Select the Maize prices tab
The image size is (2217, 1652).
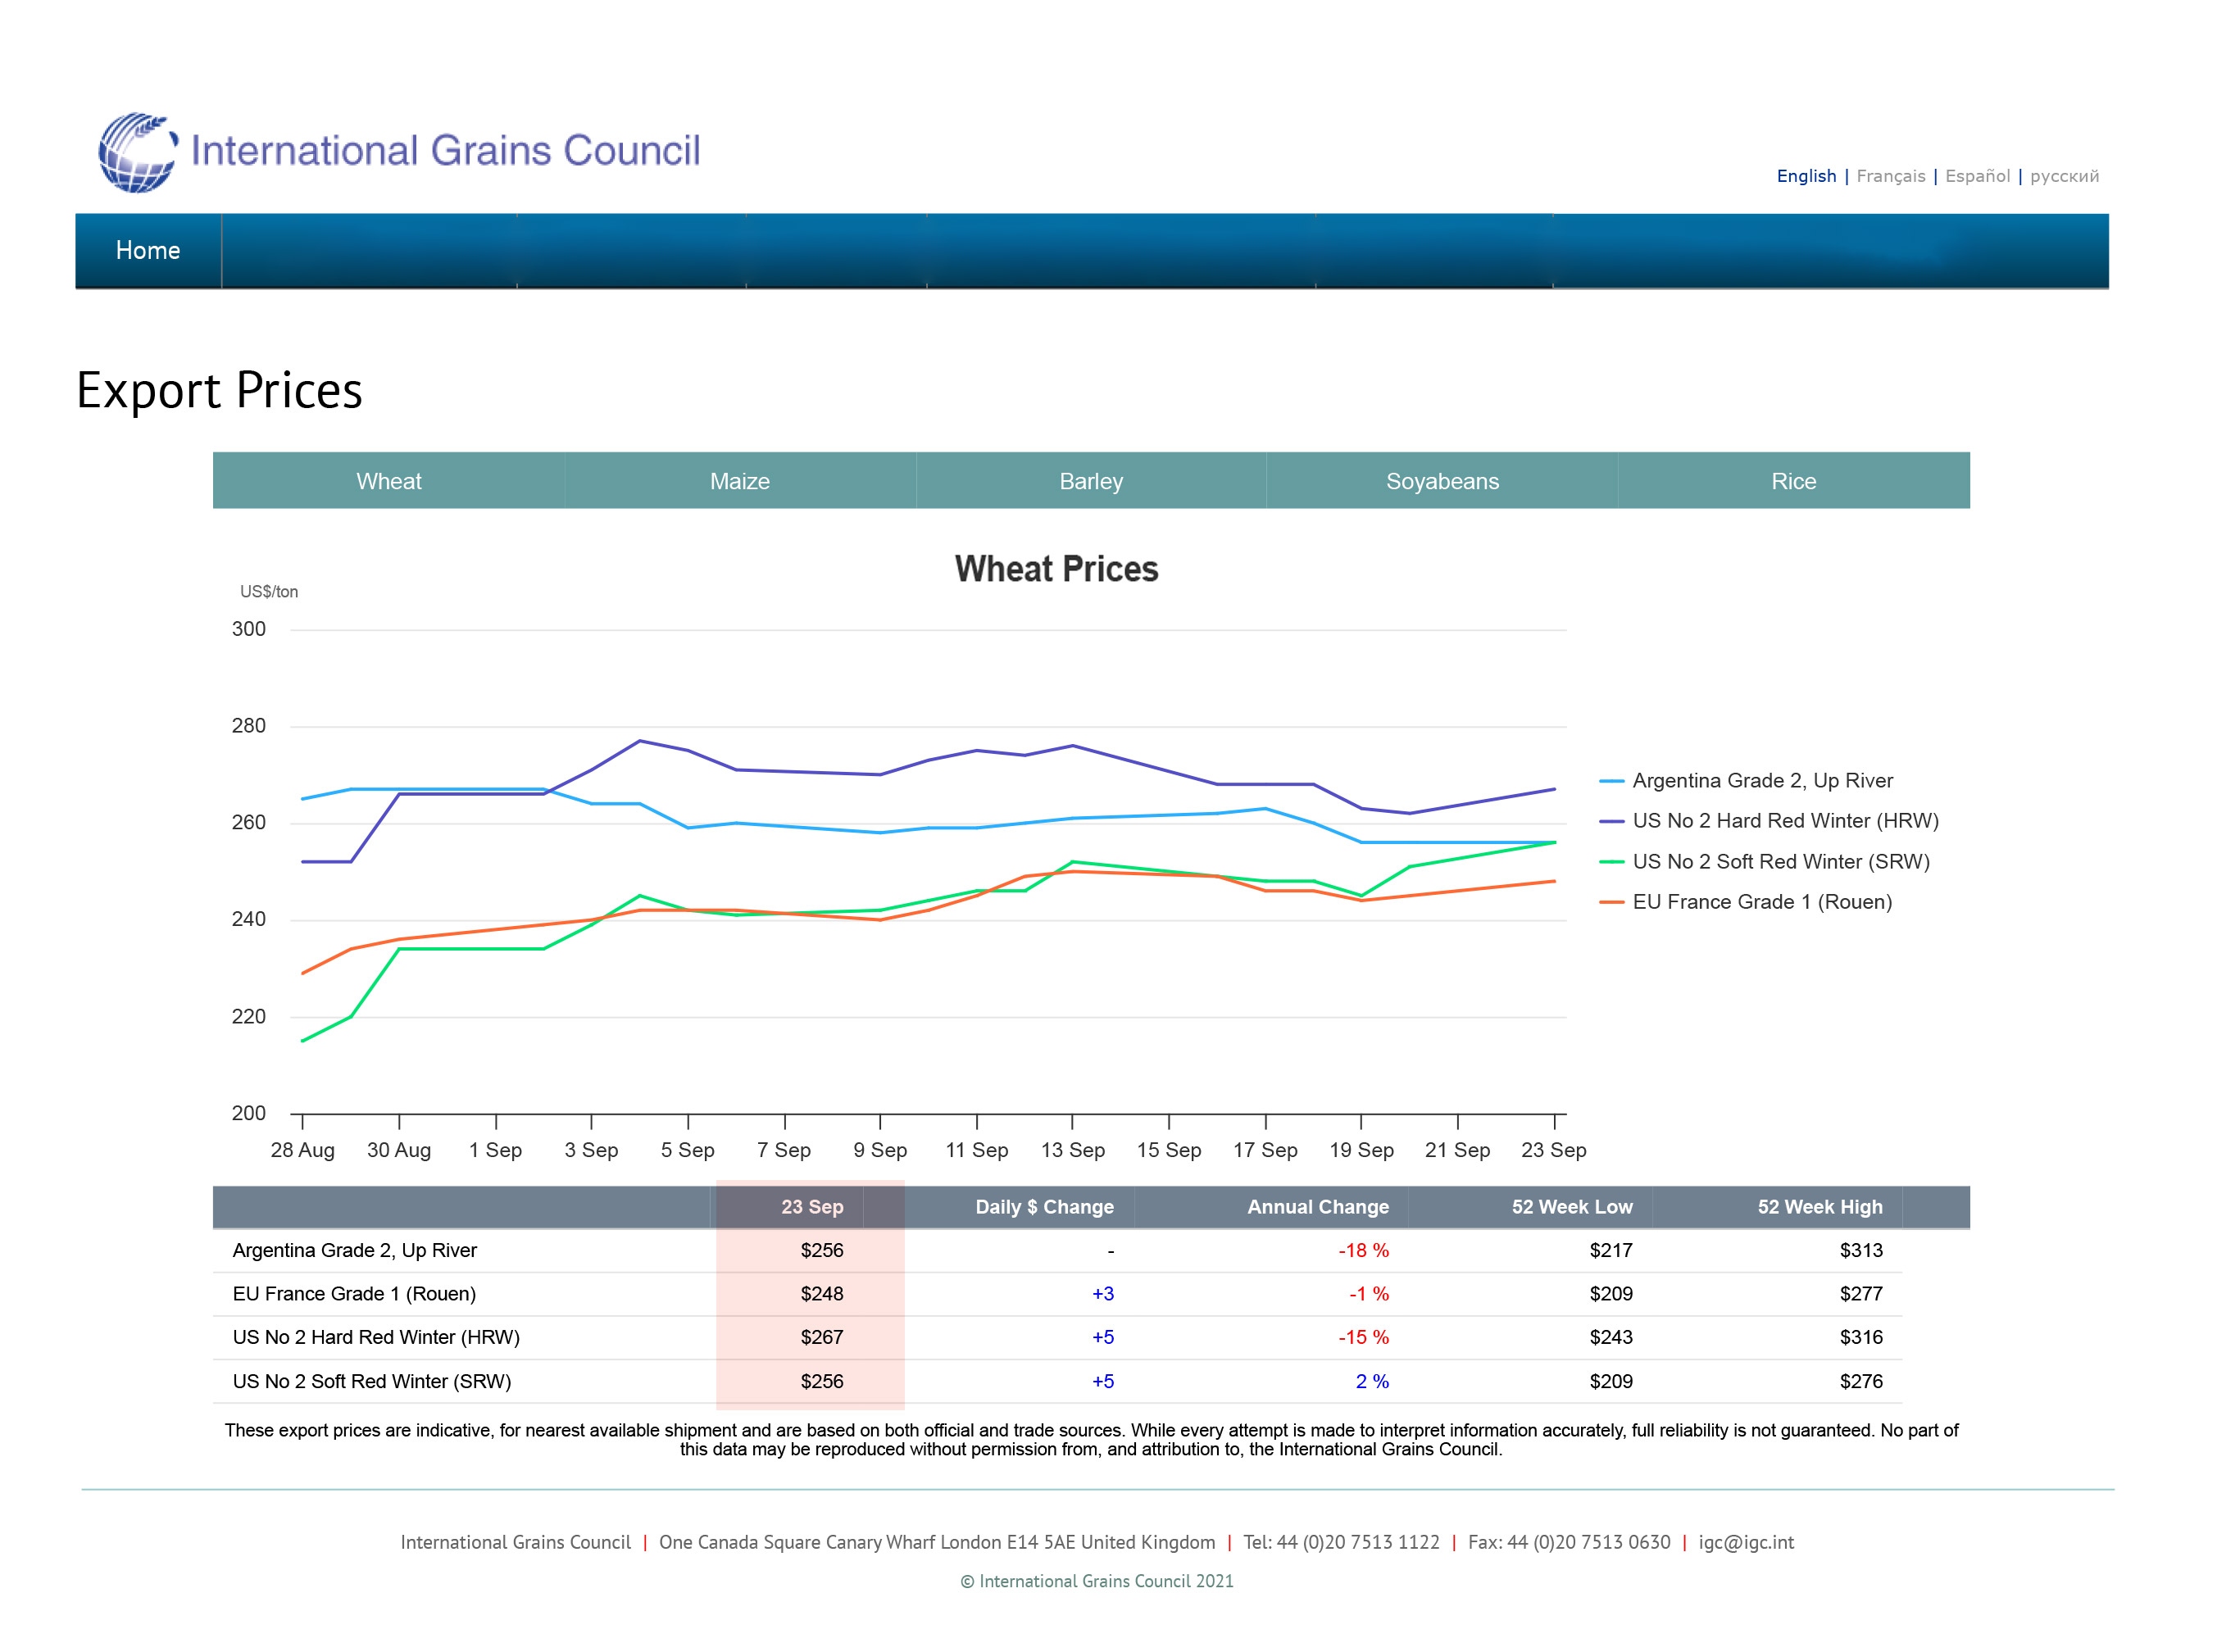[x=740, y=481]
